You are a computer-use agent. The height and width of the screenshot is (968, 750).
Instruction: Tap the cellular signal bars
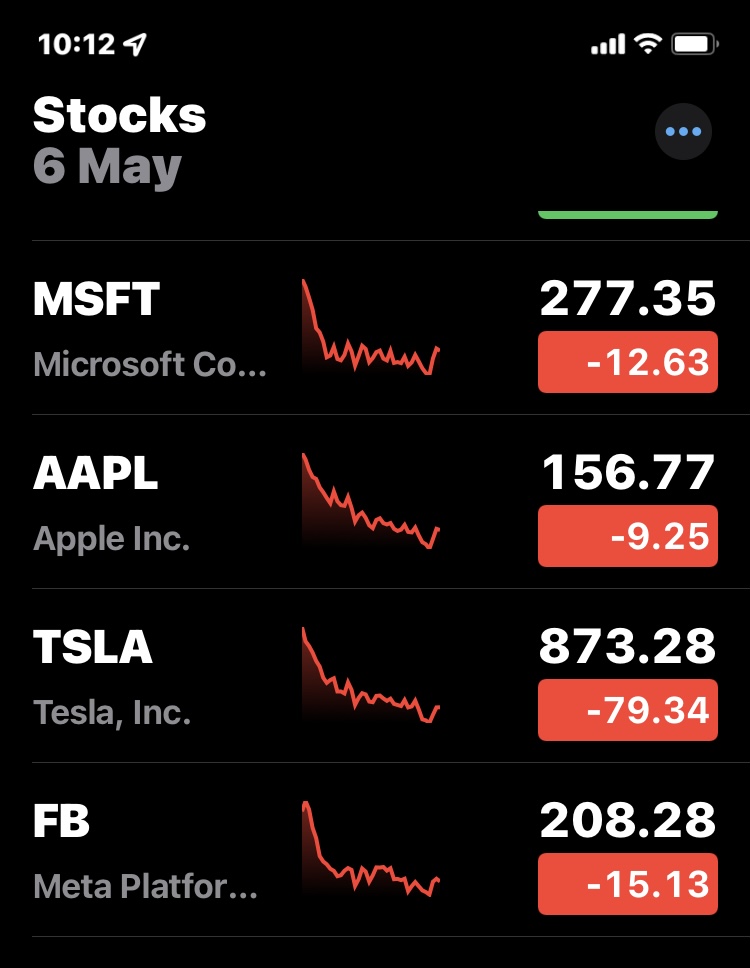[x=608, y=45]
